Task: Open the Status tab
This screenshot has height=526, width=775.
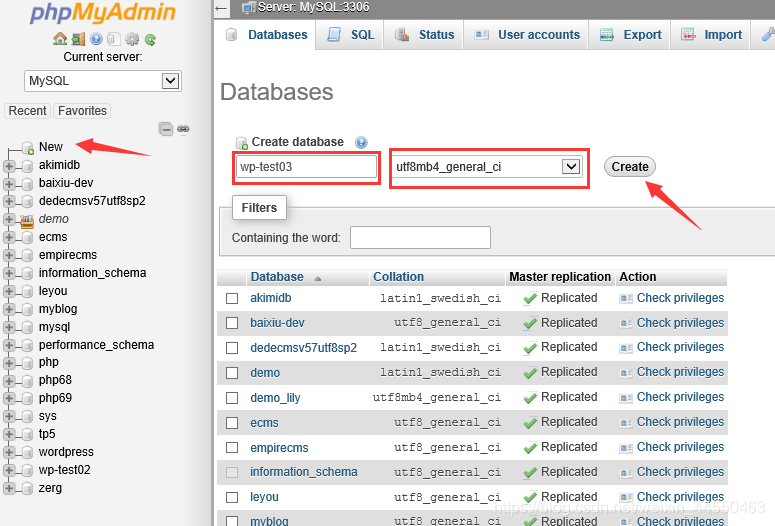Action: pos(424,35)
